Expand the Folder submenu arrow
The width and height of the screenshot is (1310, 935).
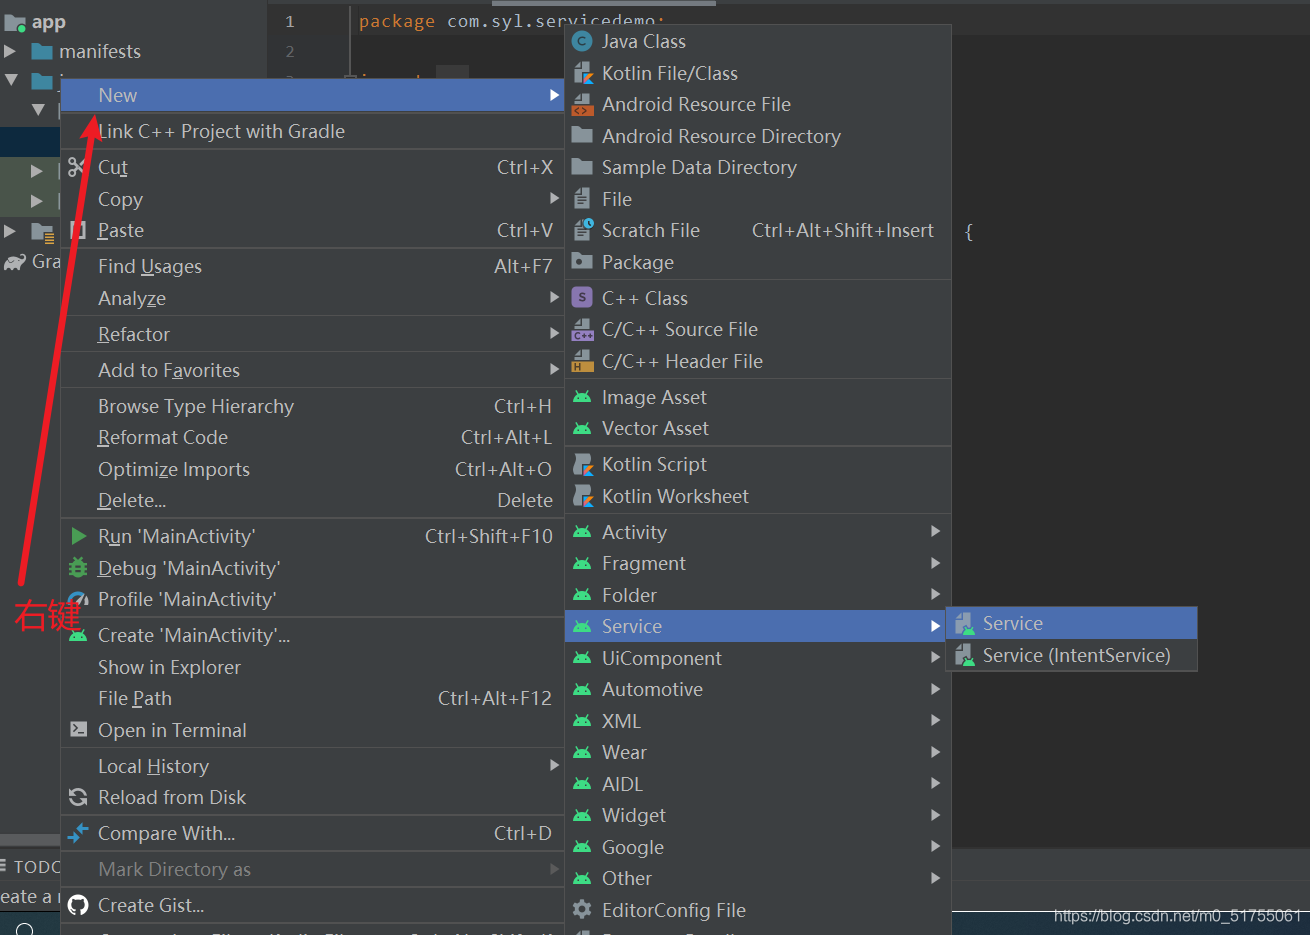[x=935, y=594]
